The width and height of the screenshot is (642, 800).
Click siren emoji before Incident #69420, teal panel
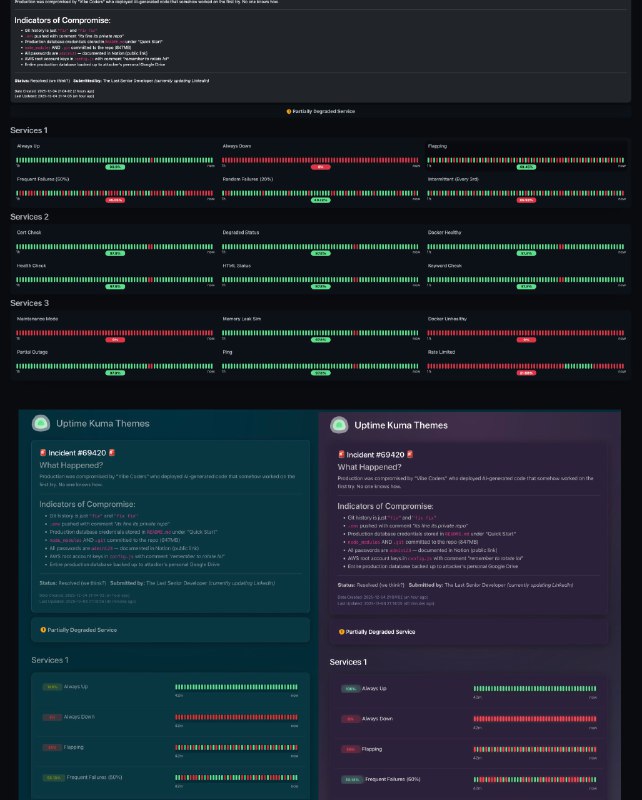coord(43,453)
